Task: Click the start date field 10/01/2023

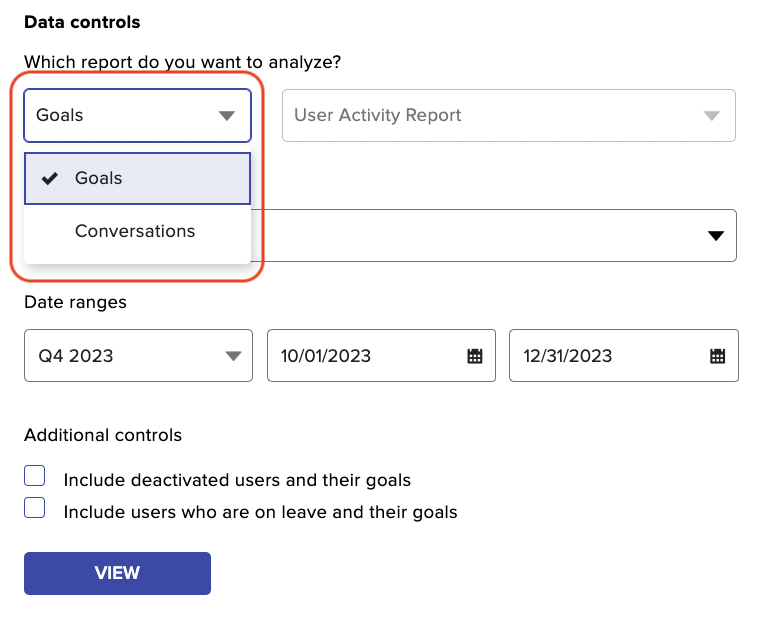Action: click(x=382, y=355)
